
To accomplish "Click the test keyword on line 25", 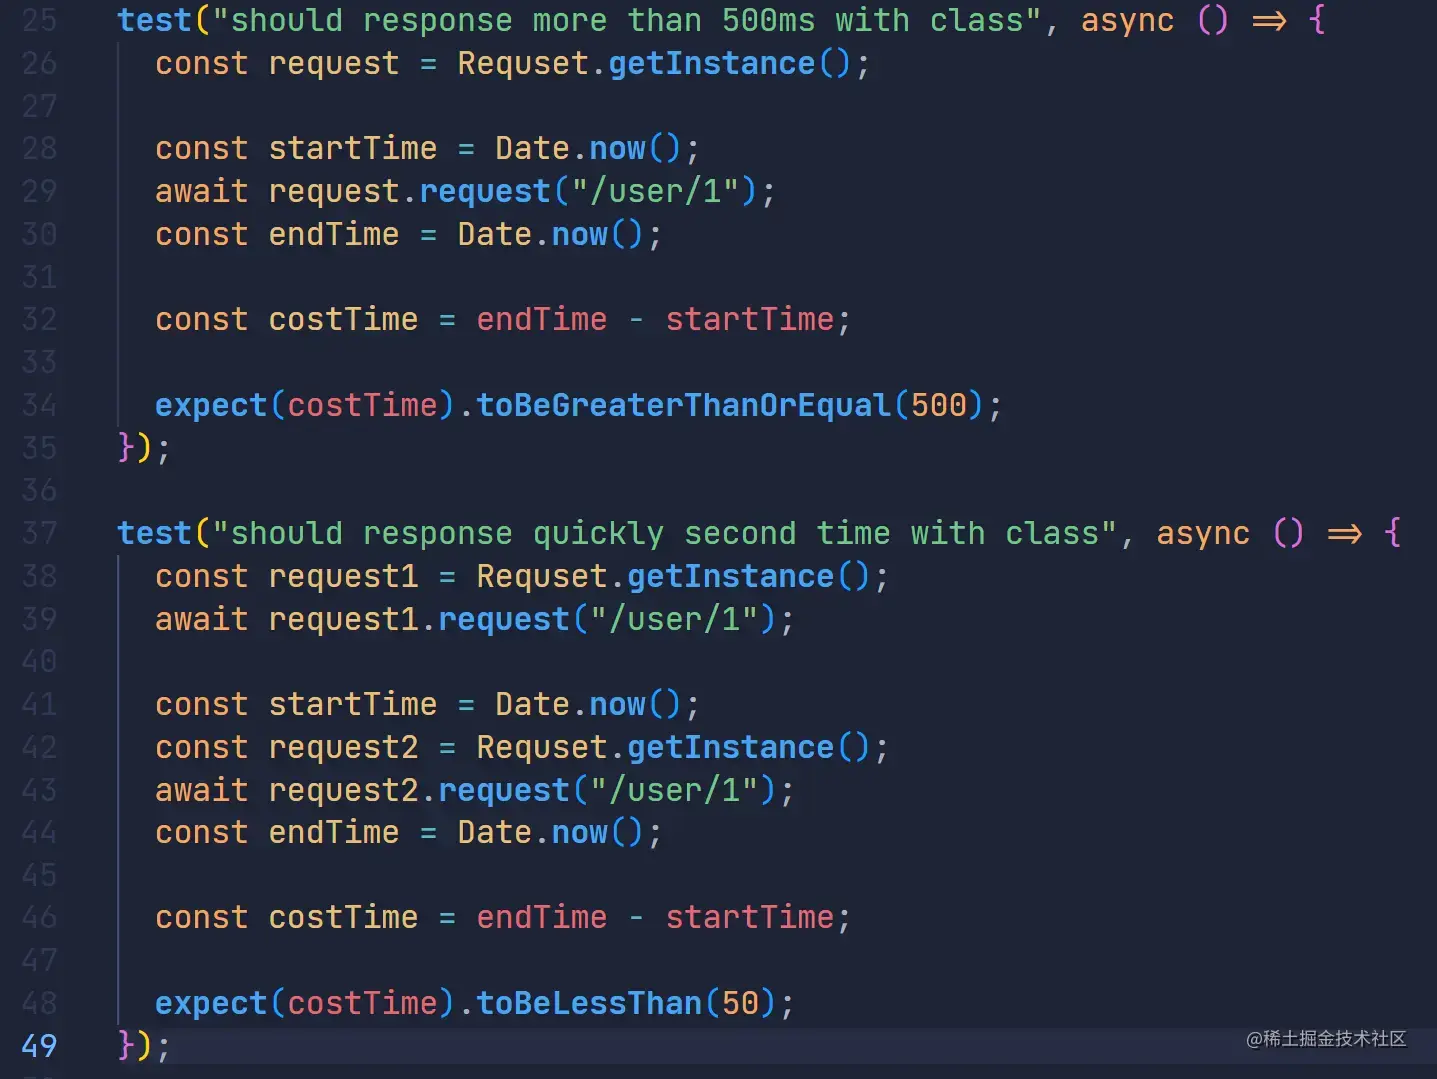I will coord(154,20).
